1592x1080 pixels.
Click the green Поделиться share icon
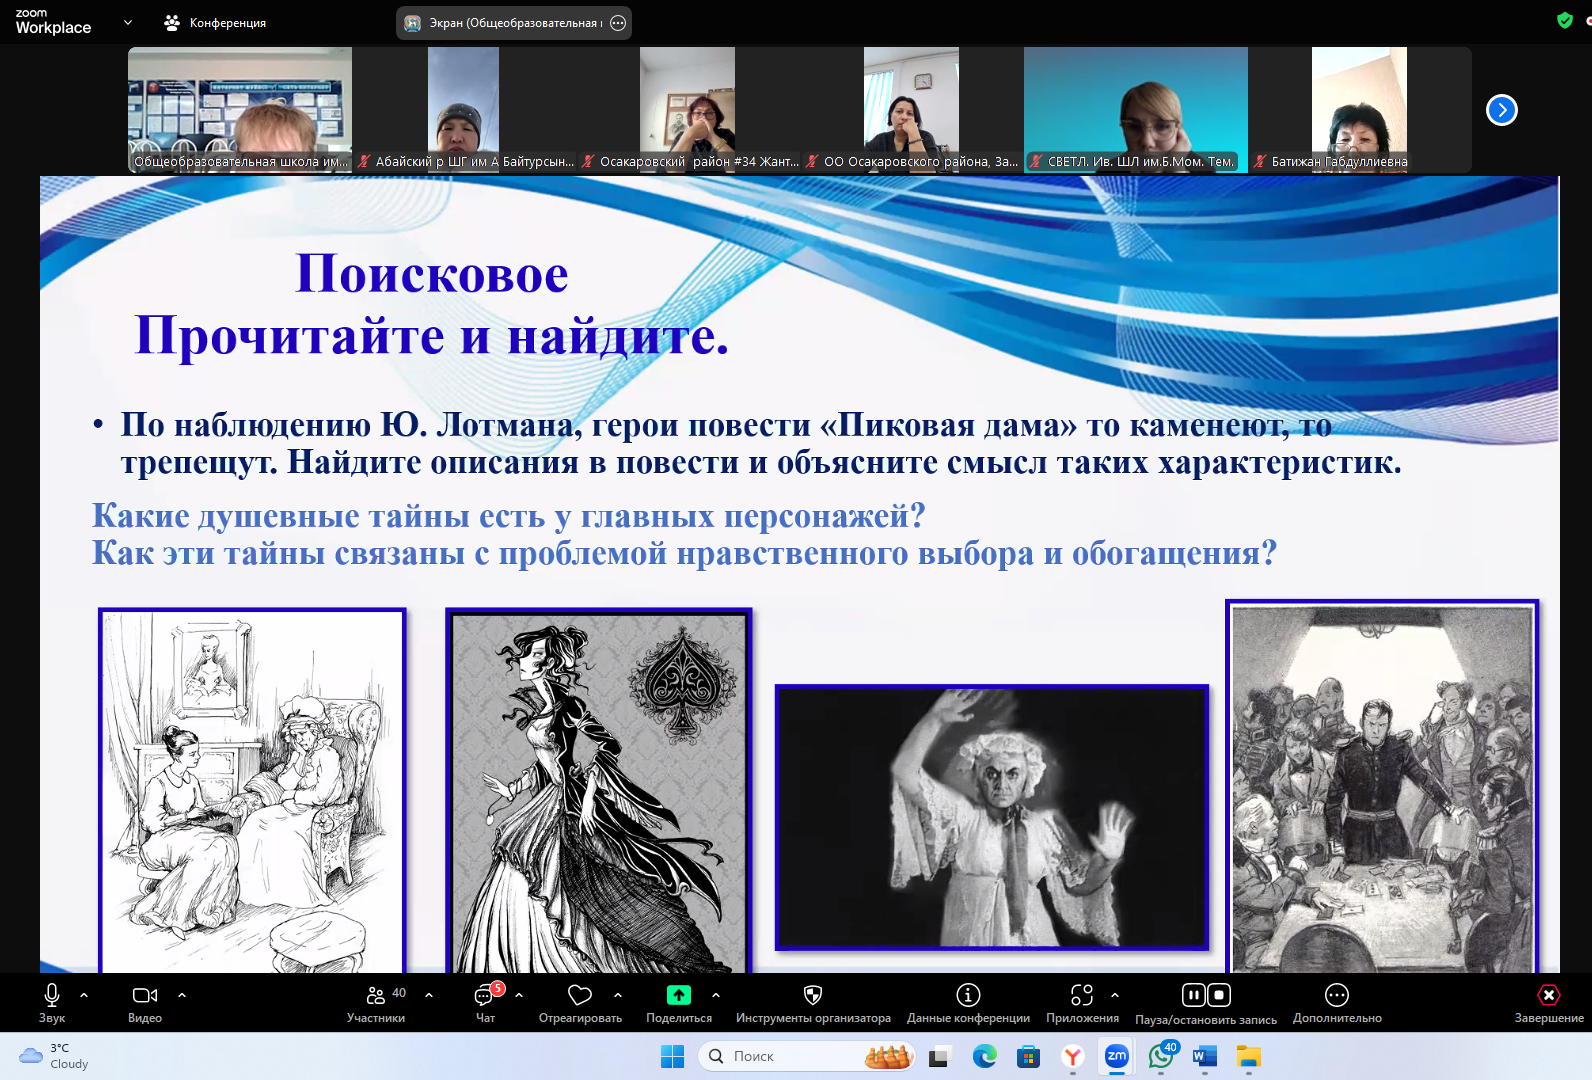click(679, 996)
